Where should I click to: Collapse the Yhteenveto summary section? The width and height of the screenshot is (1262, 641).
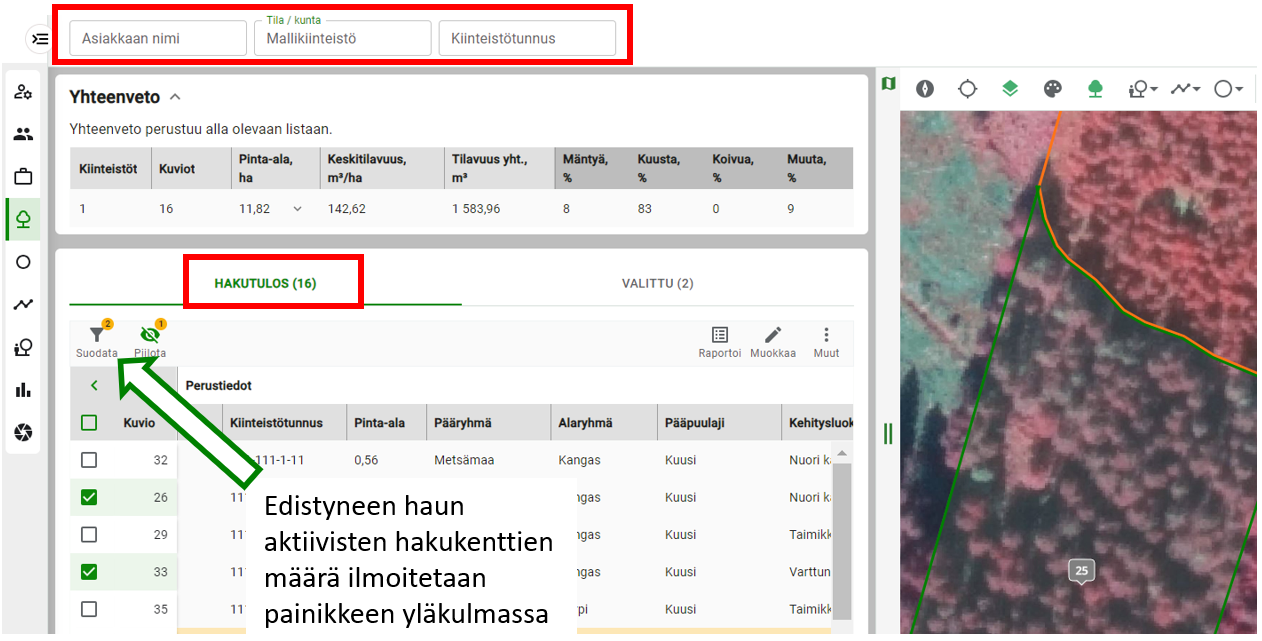tap(175, 97)
